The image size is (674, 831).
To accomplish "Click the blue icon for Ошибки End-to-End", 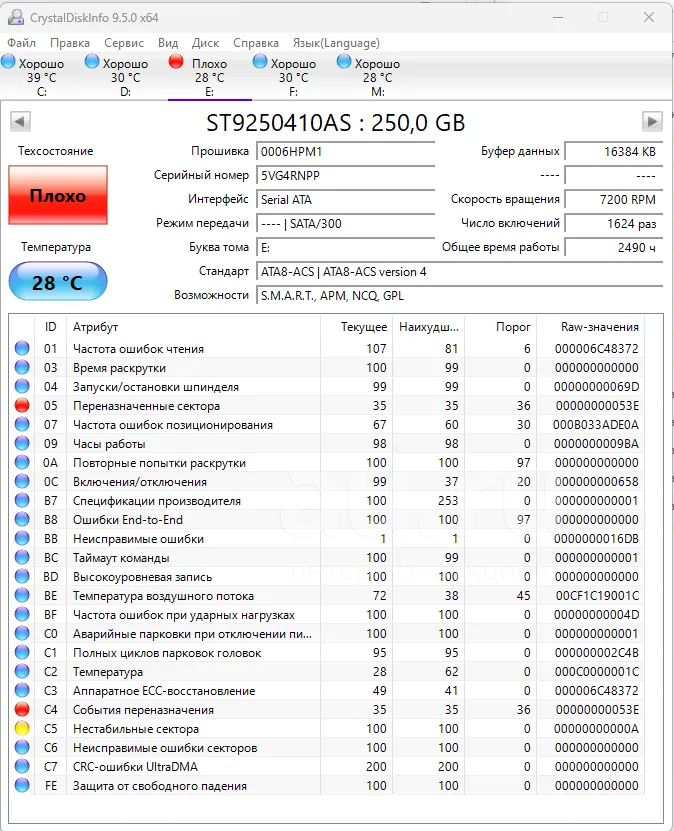I will [22, 519].
